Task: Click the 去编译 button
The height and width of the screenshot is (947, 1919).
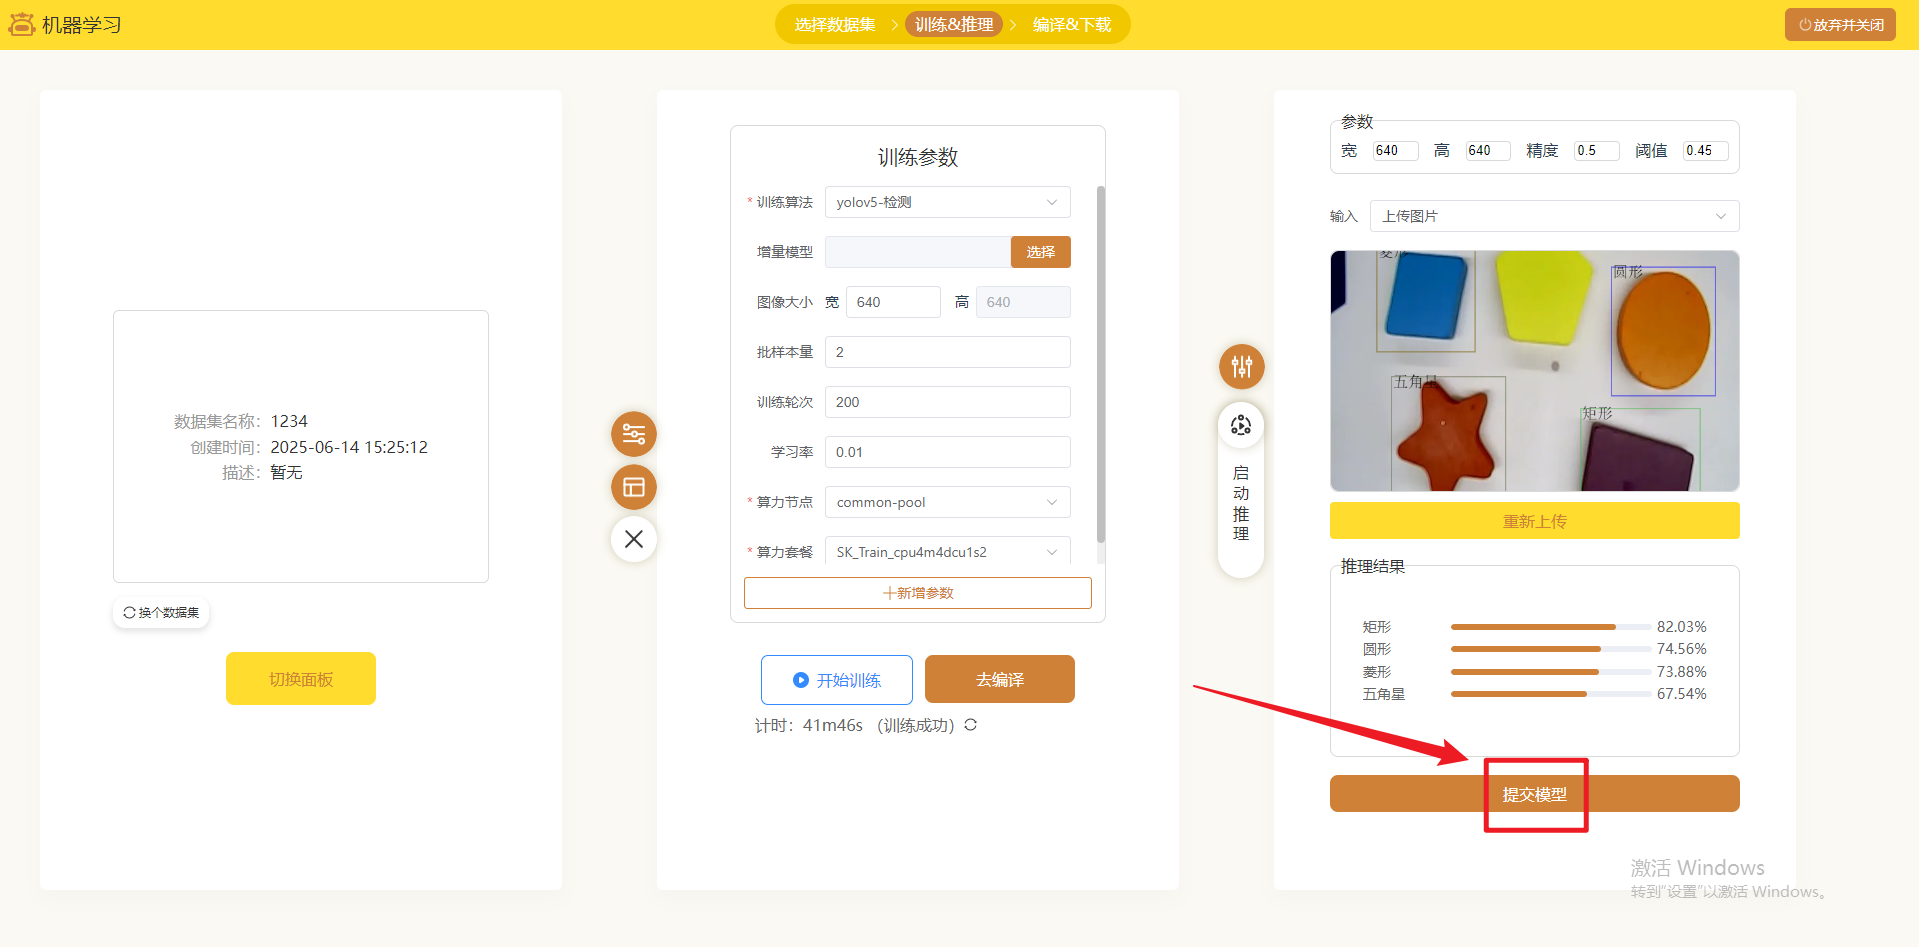Action: point(999,680)
